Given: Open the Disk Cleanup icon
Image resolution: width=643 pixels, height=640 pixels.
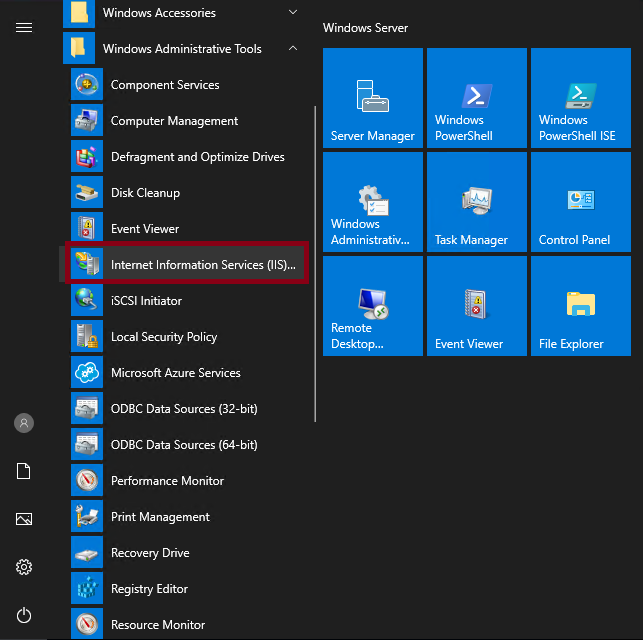Looking at the screenshot, I should 87,193.
